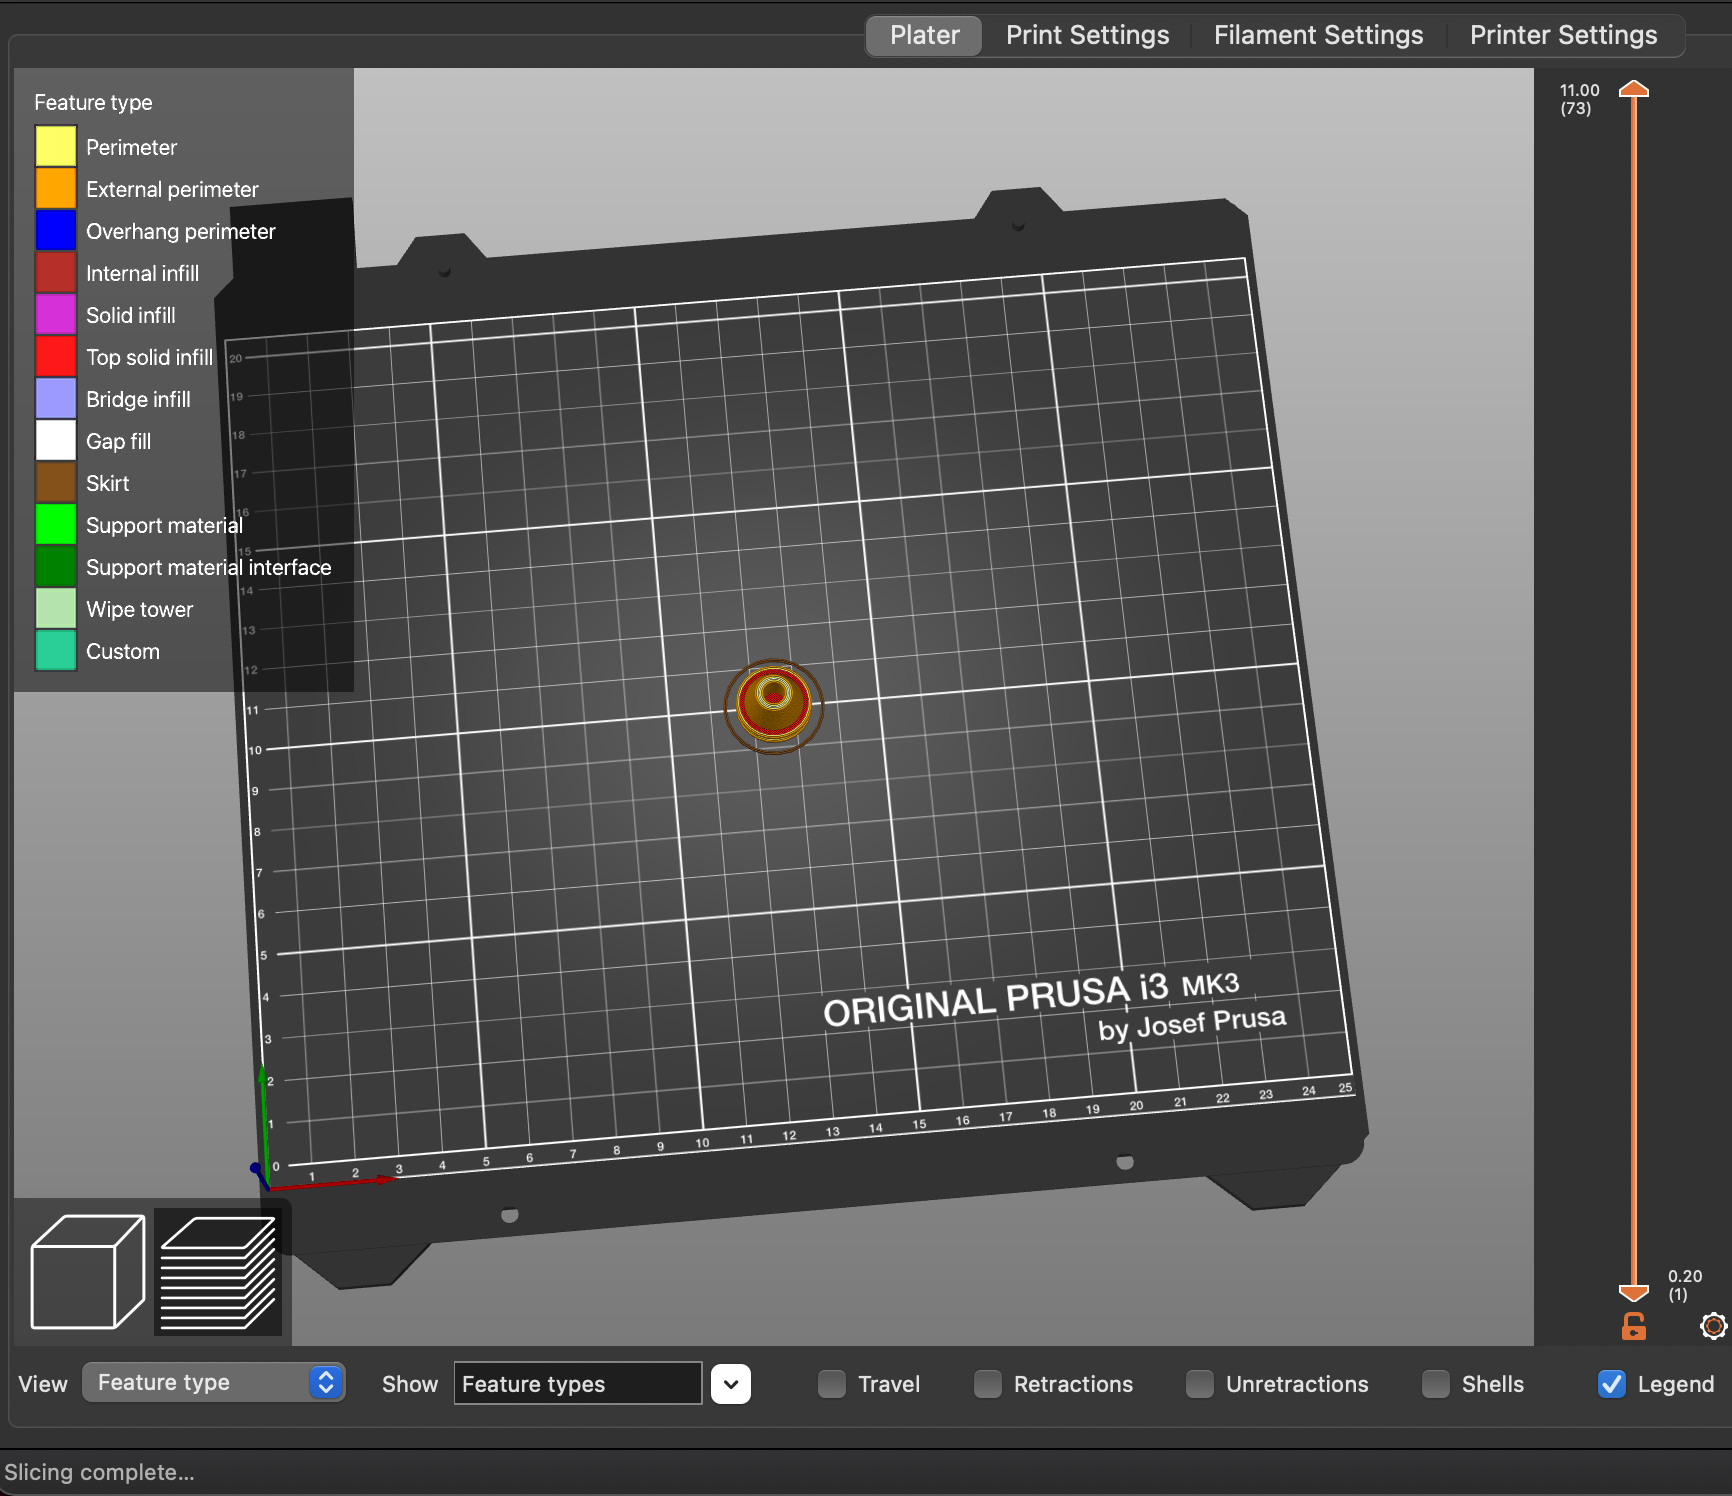Click the pale green Wipe tower swatch
Image resolution: width=1732 pixels, height=1496 pixels.
(56, 608)
